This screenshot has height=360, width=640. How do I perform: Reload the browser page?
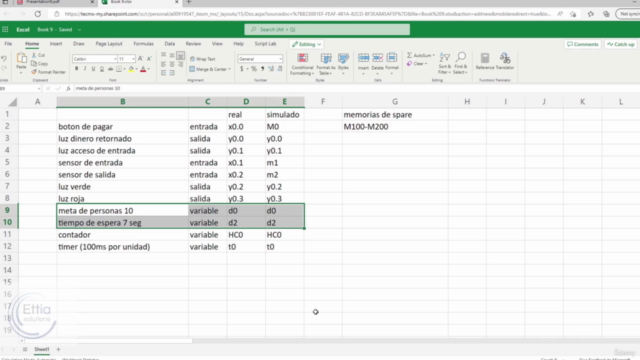38,14
